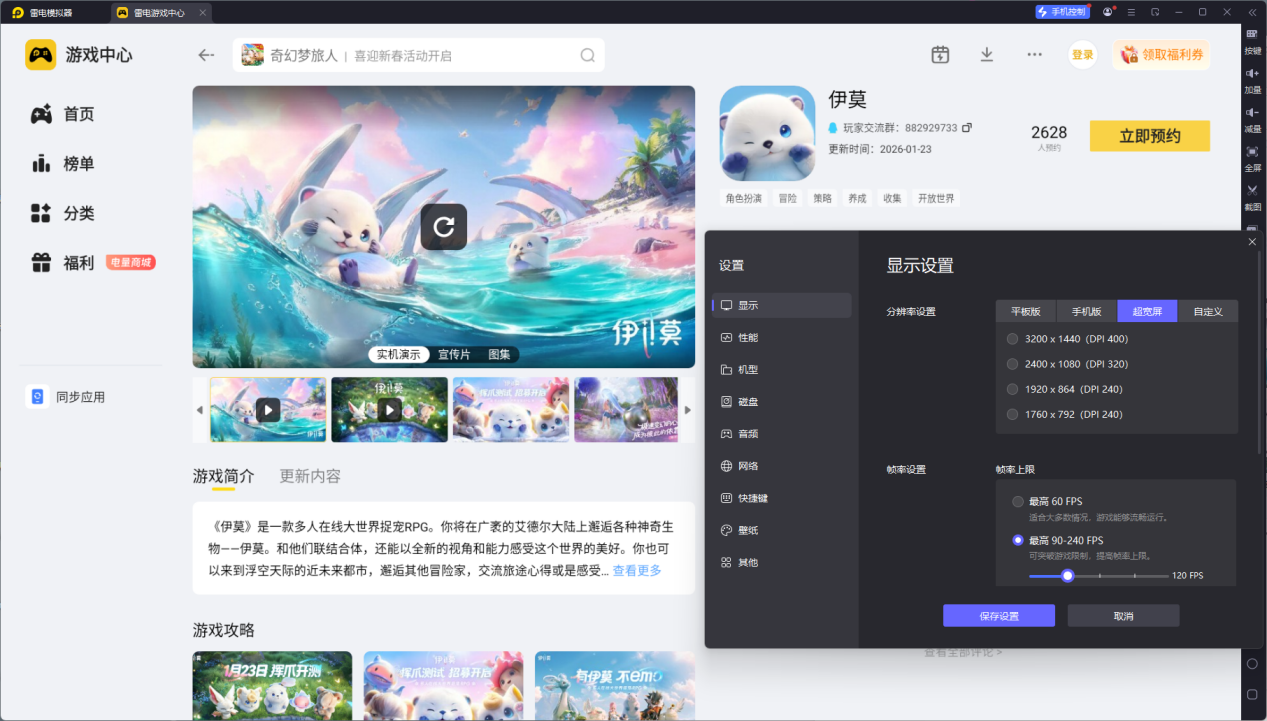Open the three-dots more menu
1267x721 pixels.
pos(1034,55)
